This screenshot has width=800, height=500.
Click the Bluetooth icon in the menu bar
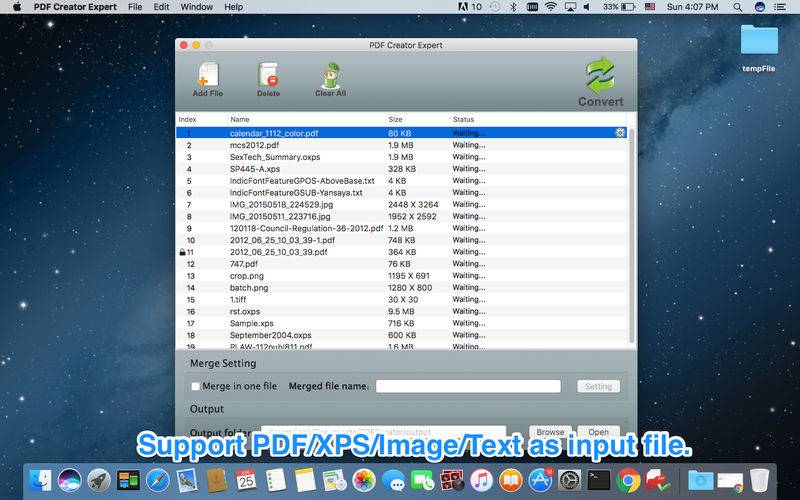513,7
